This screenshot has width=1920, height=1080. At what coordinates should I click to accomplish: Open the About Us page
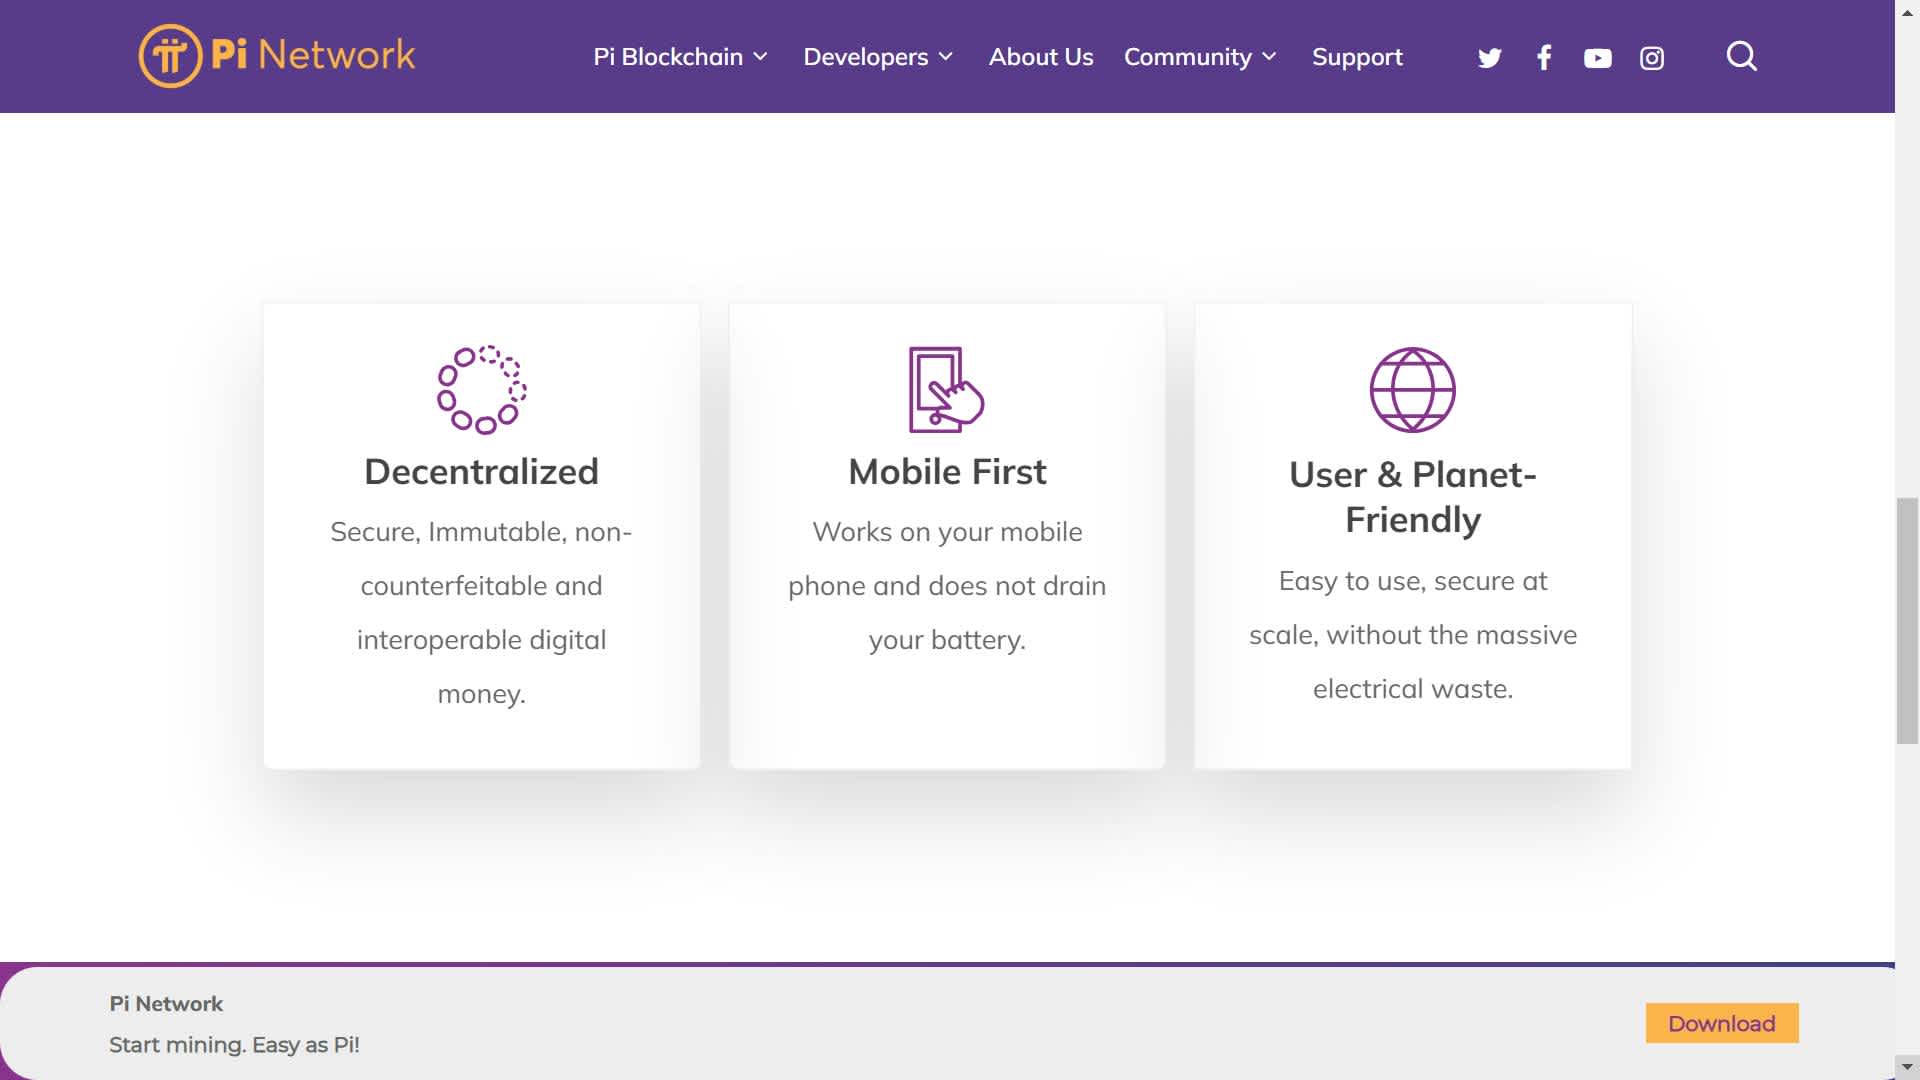click(1040, 57)
